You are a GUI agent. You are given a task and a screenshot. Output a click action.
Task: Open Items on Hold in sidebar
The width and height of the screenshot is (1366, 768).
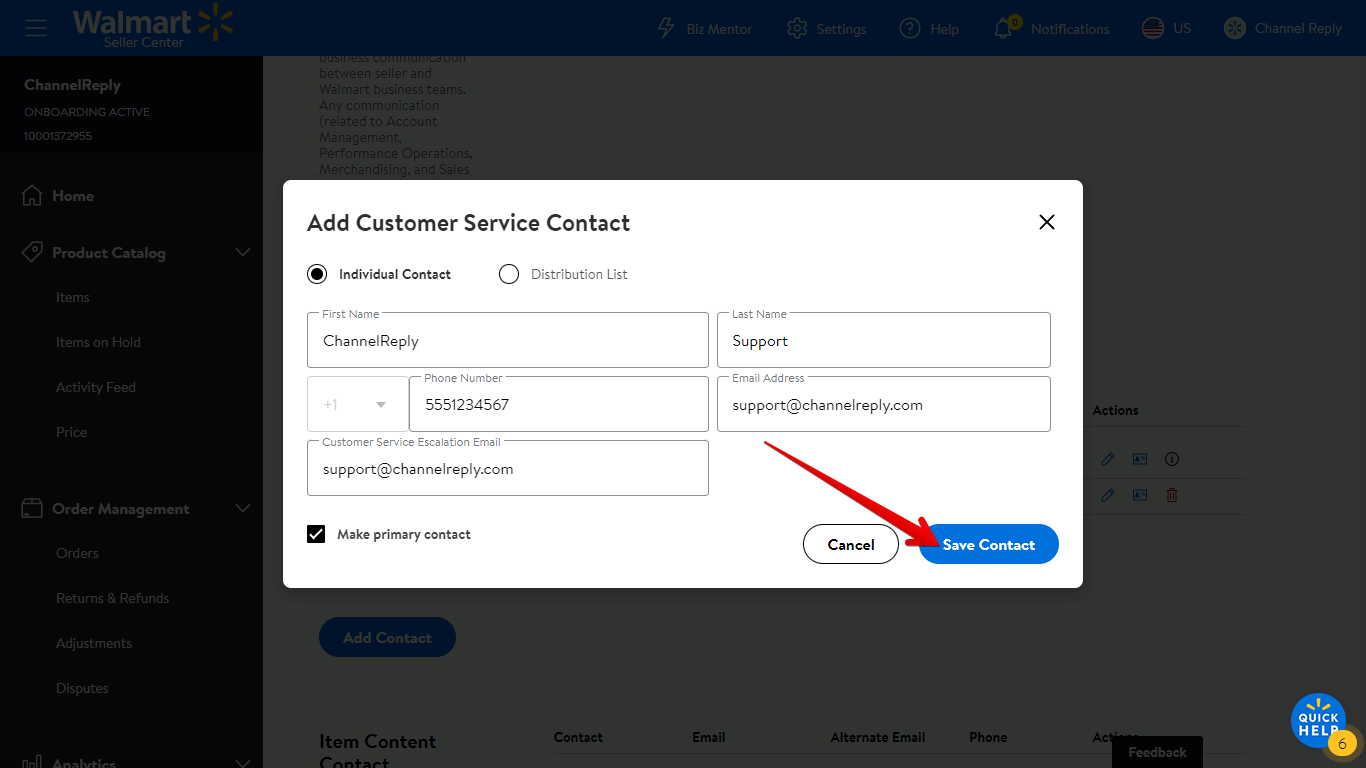[98, 342]
